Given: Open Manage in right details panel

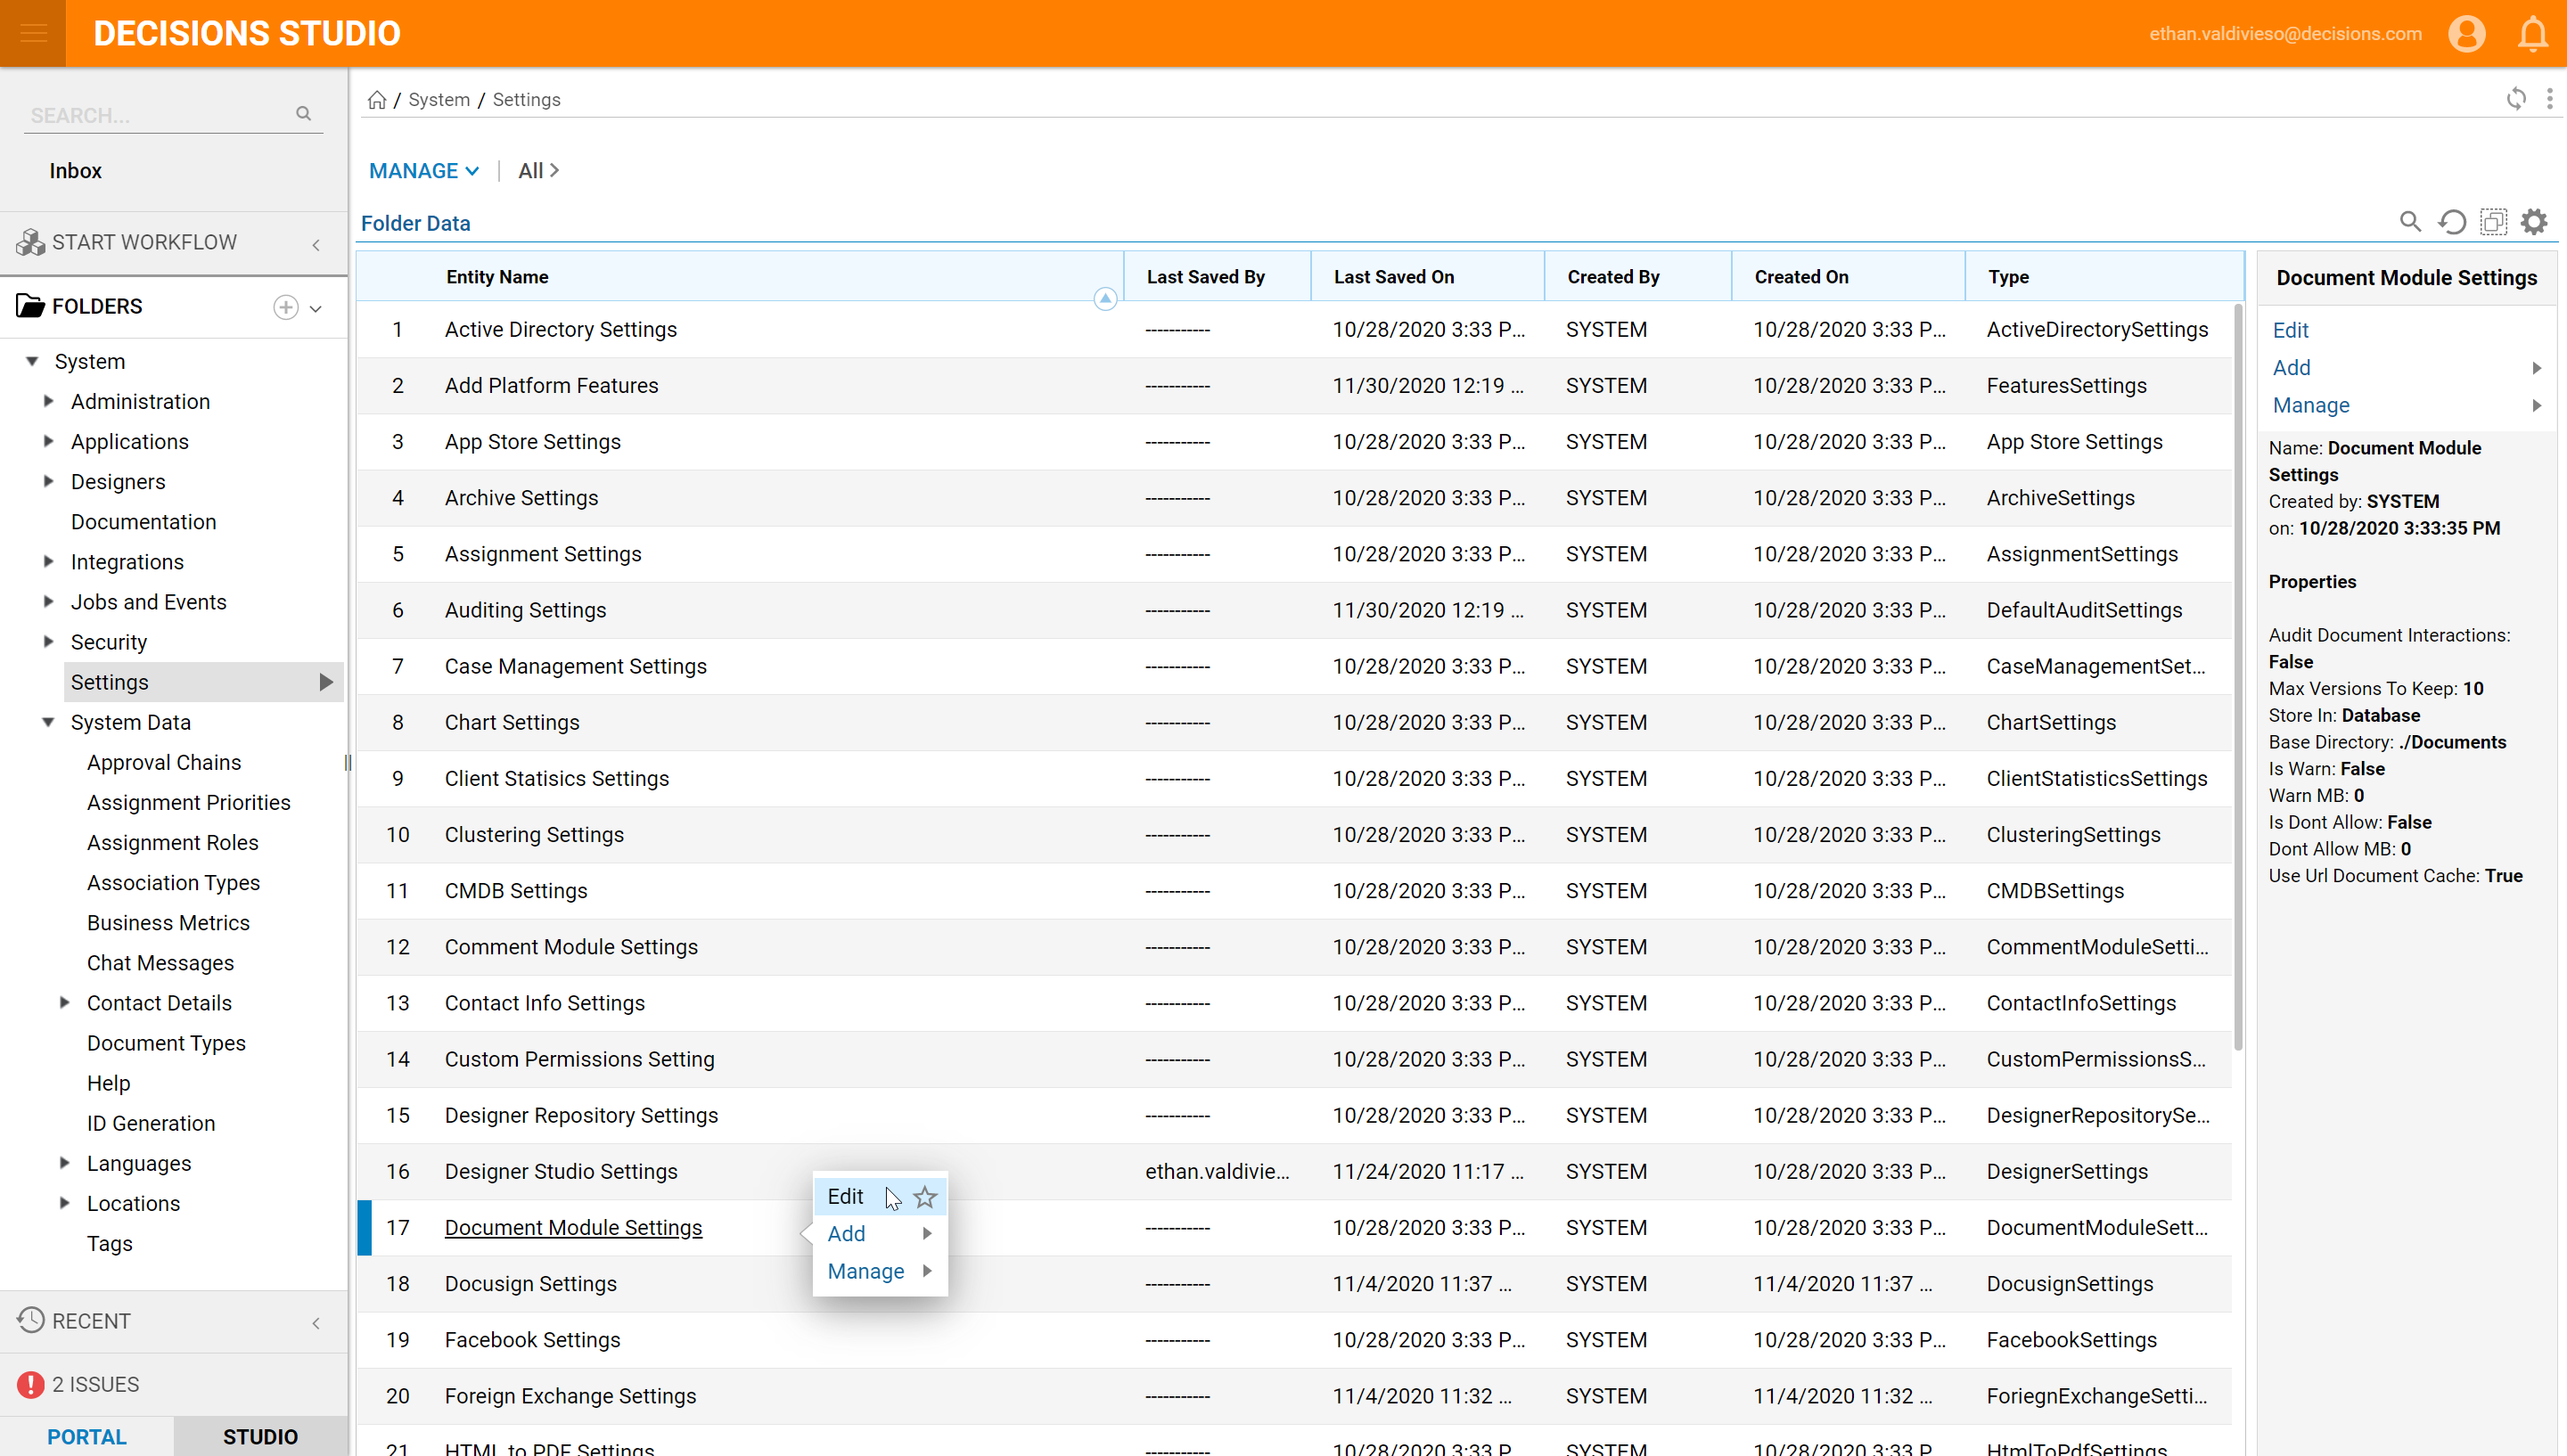Looking at the screenshot, I should pos(2406,405).
